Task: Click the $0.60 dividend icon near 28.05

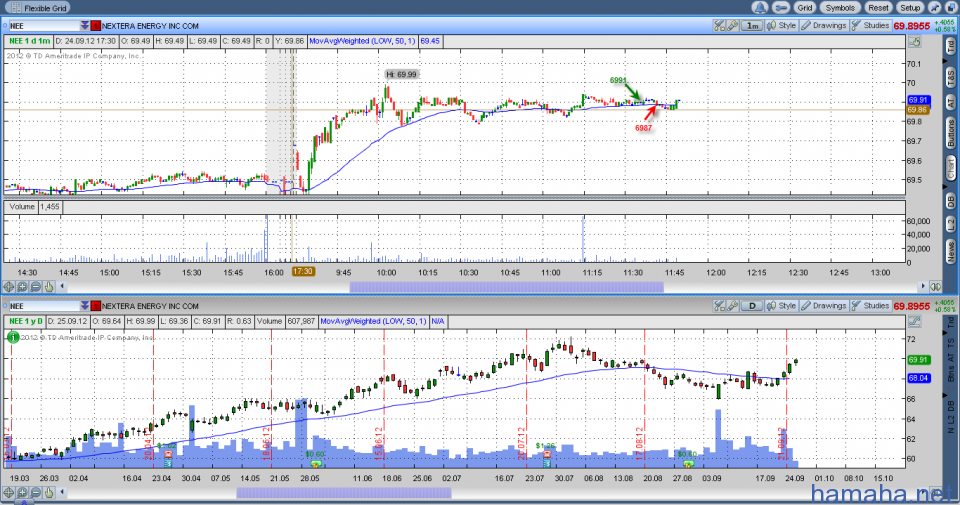Action: click(316, 463)
